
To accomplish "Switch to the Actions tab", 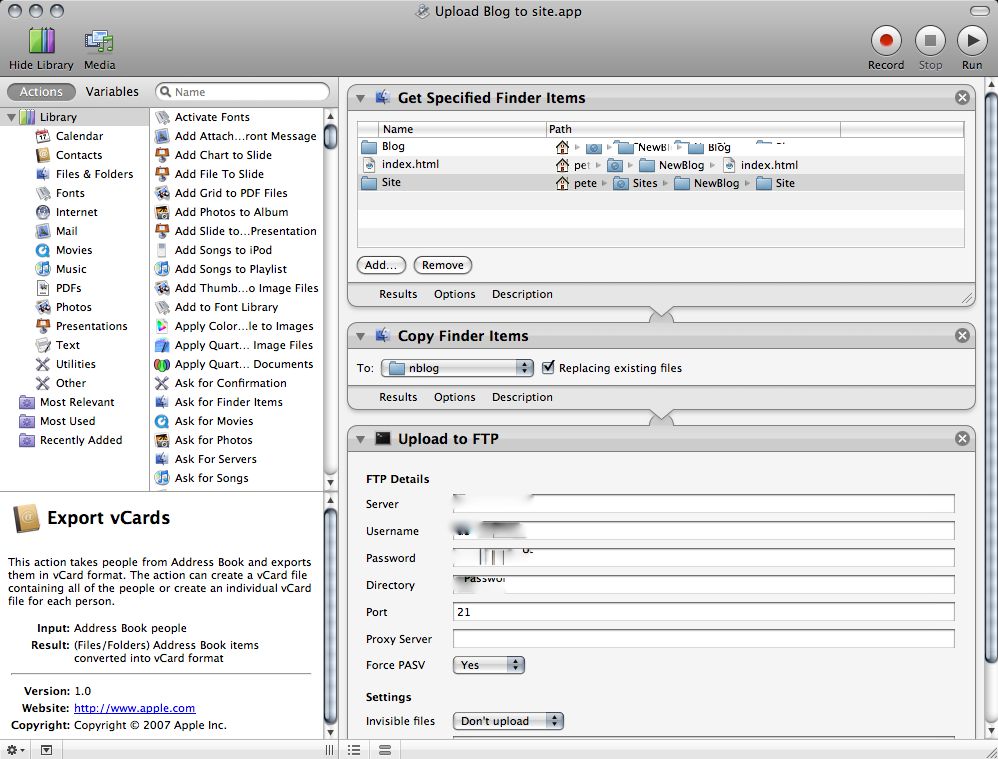I will click(41, 92).
